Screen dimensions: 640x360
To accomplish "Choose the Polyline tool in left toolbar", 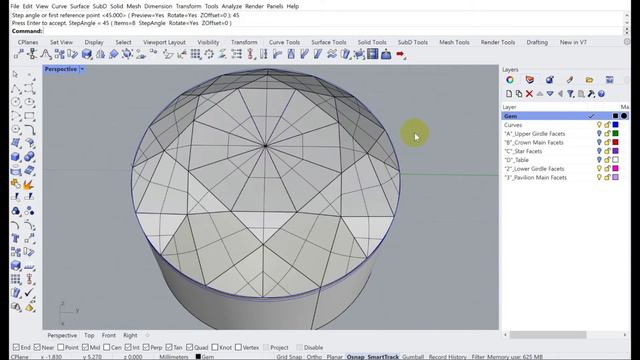I will click(x=16, y=89).
